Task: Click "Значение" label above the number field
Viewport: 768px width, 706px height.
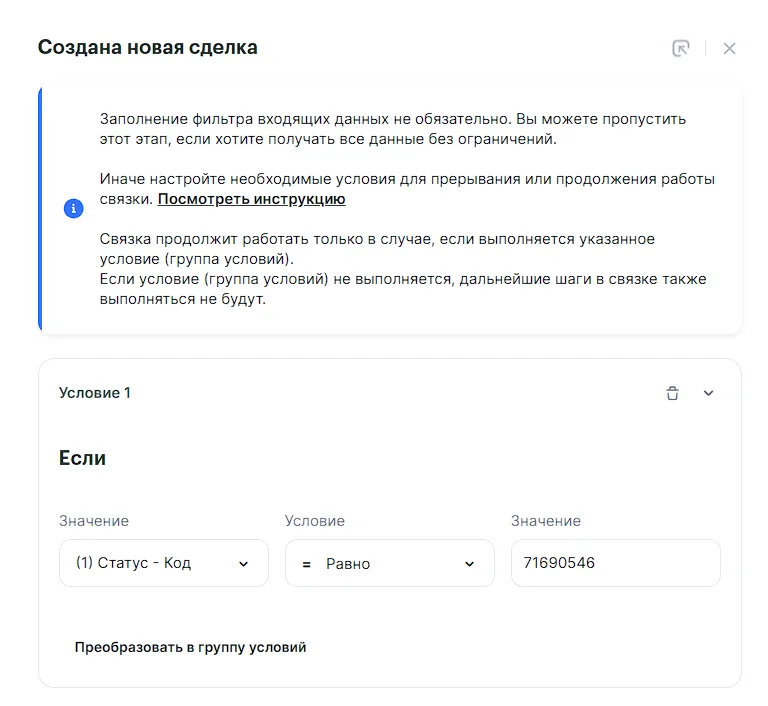Action: [546, 521]
